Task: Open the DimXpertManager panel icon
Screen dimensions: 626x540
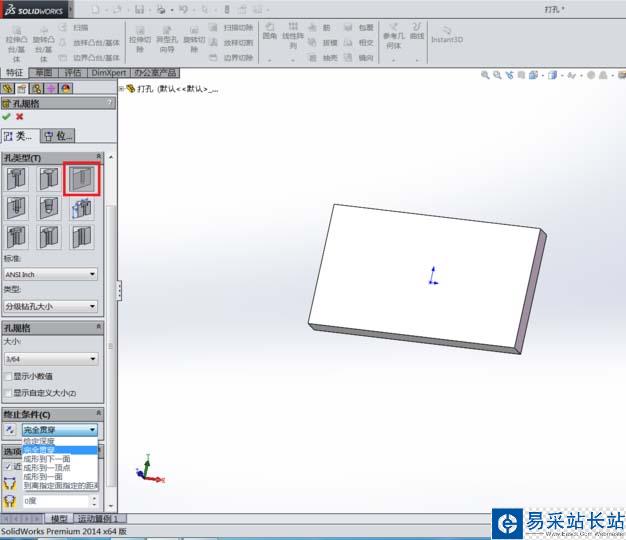Action: [51, 88]
